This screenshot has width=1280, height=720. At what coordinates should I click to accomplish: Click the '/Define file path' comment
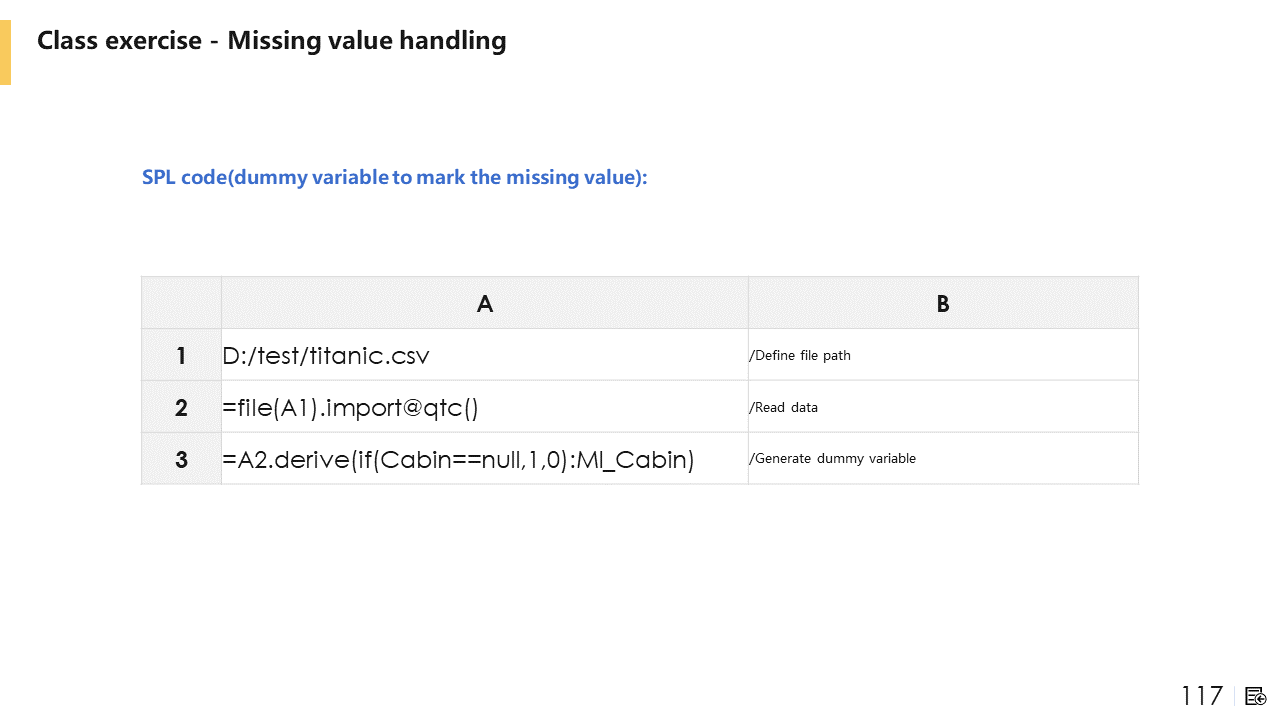coord(799,356)
